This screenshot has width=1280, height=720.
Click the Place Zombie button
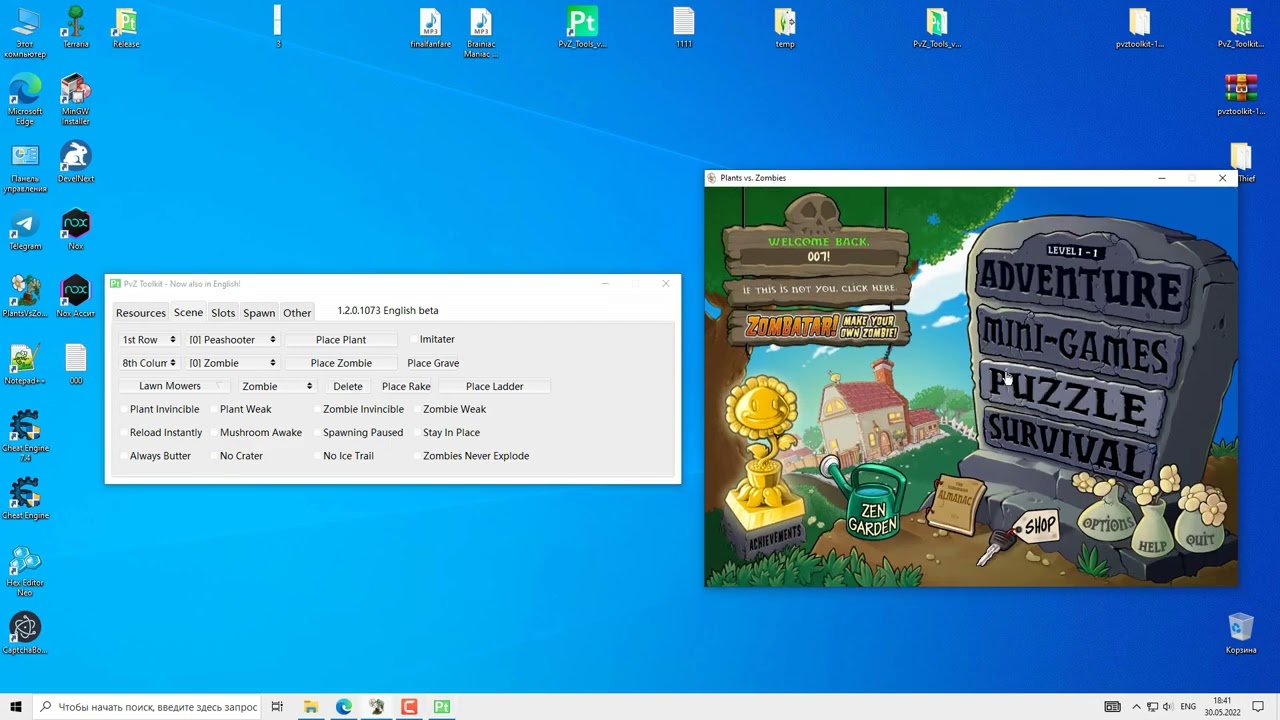(341, 363)
